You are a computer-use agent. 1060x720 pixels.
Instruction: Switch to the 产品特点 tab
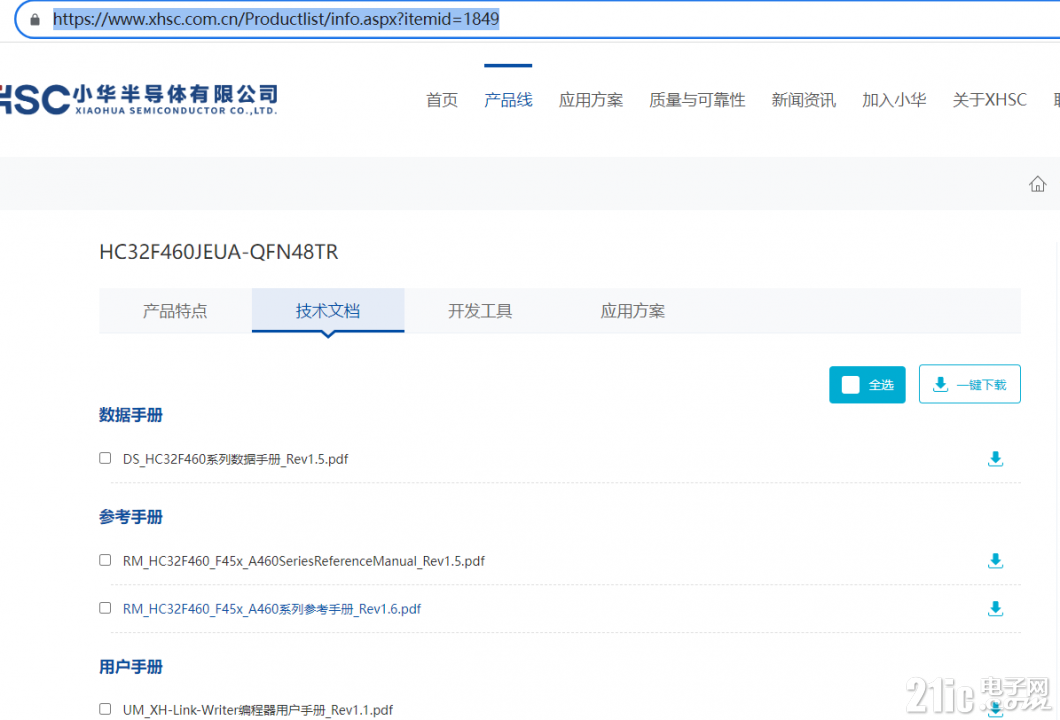tap(175, 311)
